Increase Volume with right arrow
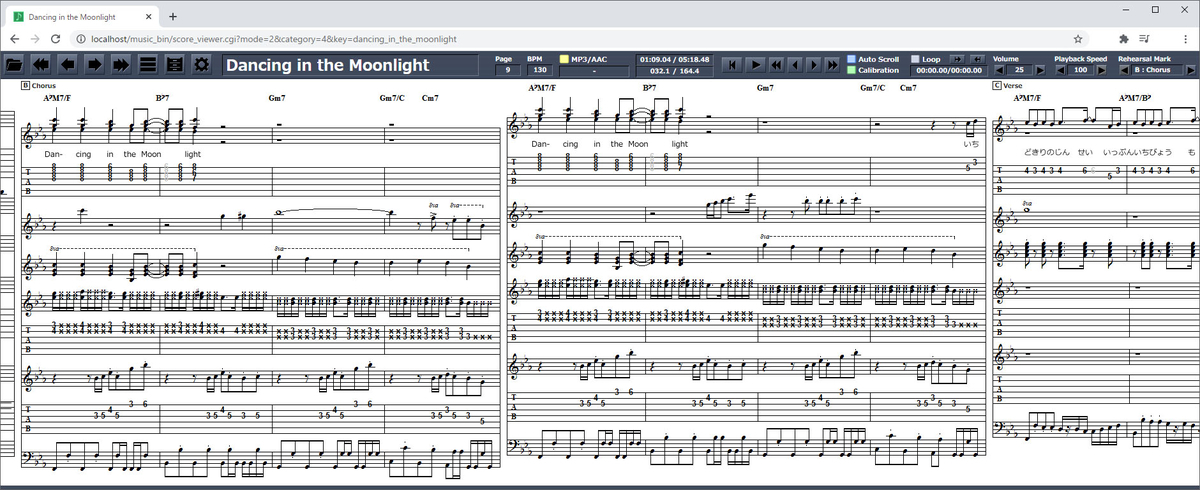The height and width of the screenshot is (490, 1200). (x=1039, y=71)
